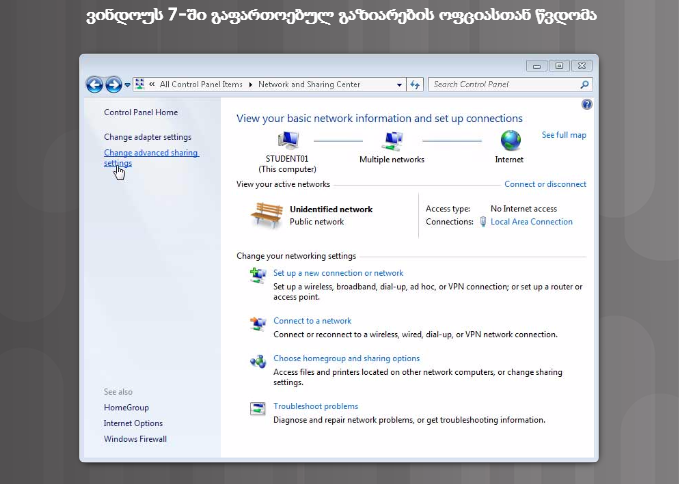The width and height of the screenshot is (679, 484).
Task: Click the Internet globe icon
Action: [510, 141]
